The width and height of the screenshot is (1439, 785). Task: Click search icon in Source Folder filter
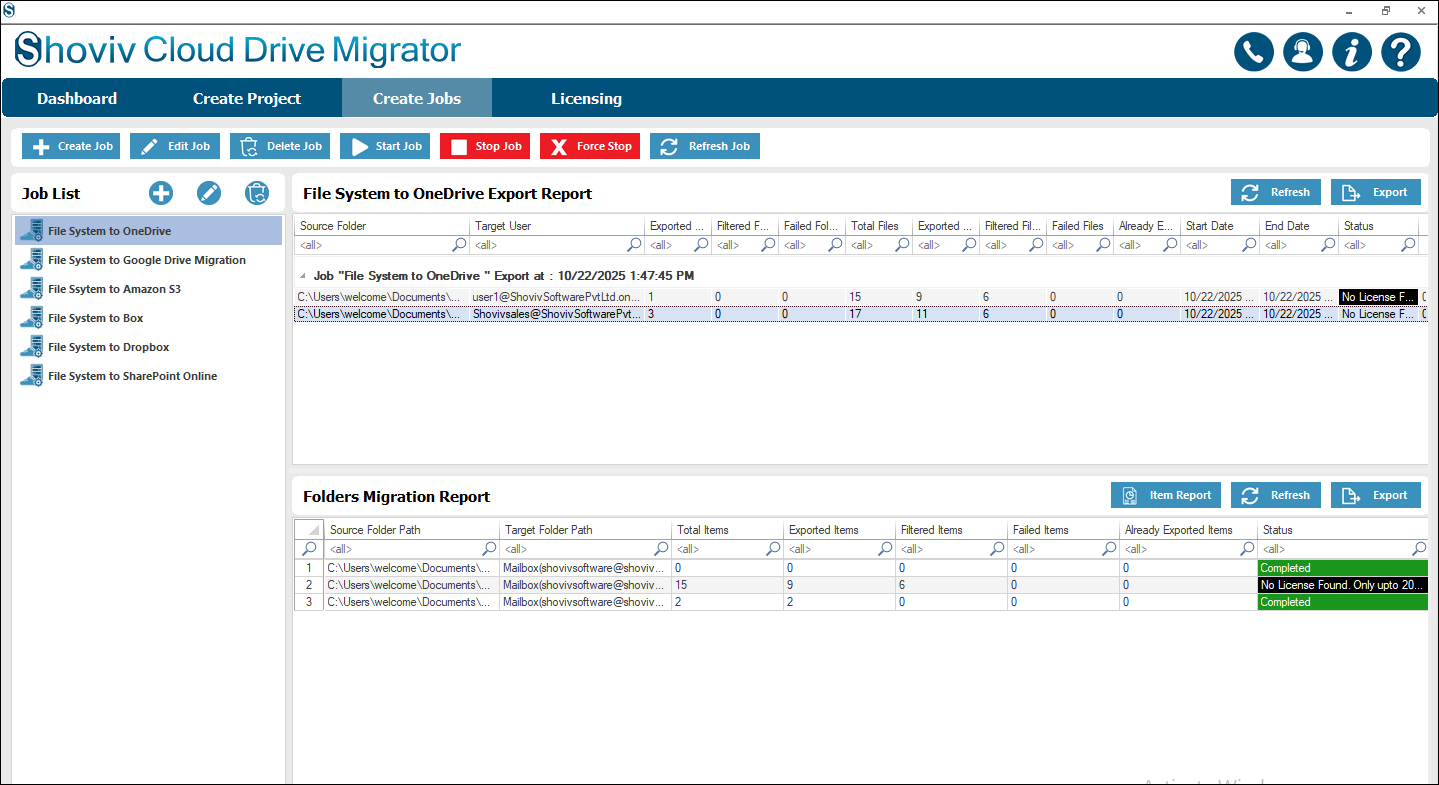pyautogui.click(x=459, y=245)
